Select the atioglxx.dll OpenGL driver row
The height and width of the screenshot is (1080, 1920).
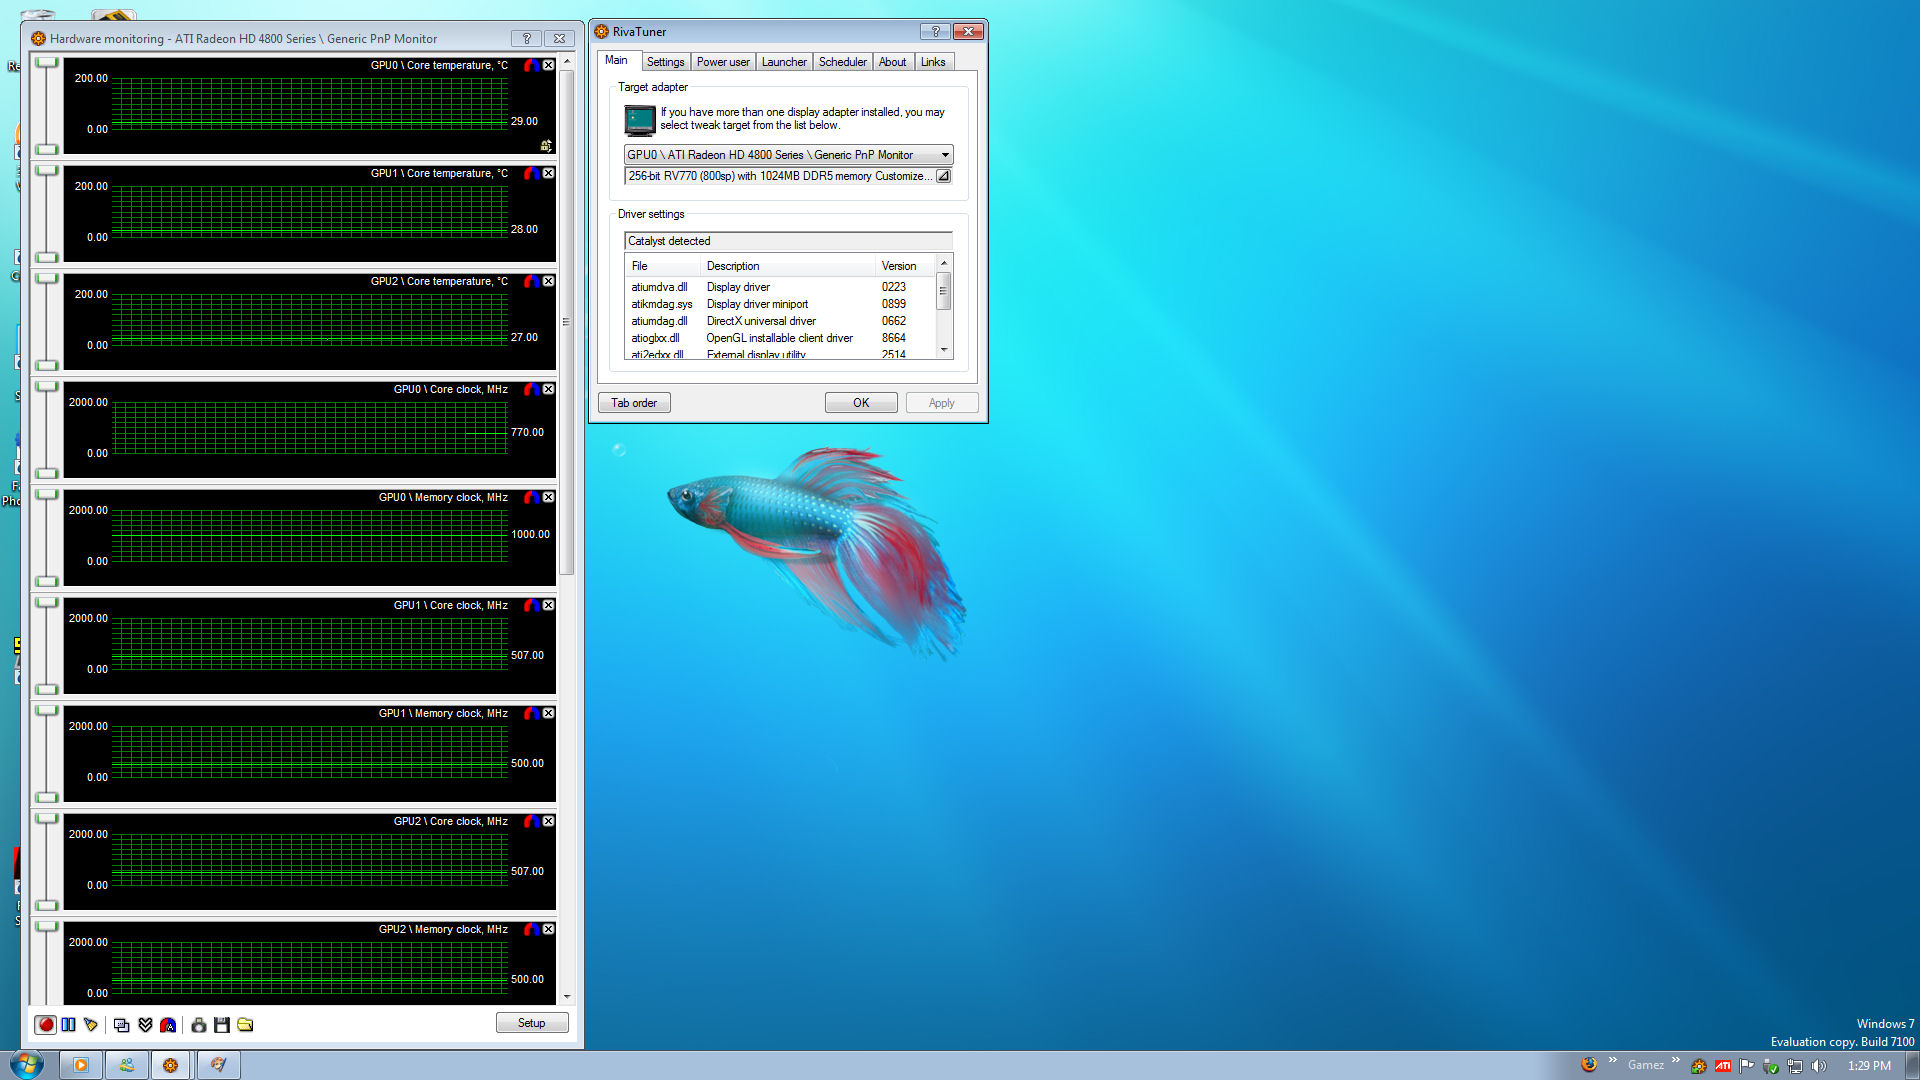[x=780, y=338]
